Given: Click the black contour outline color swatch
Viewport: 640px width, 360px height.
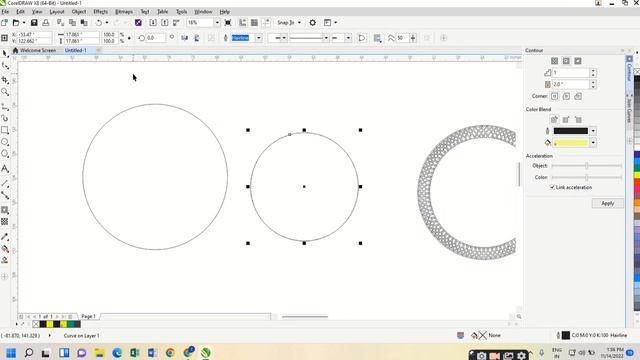Looking at the screenshot, I should click(x=571, y=131).
